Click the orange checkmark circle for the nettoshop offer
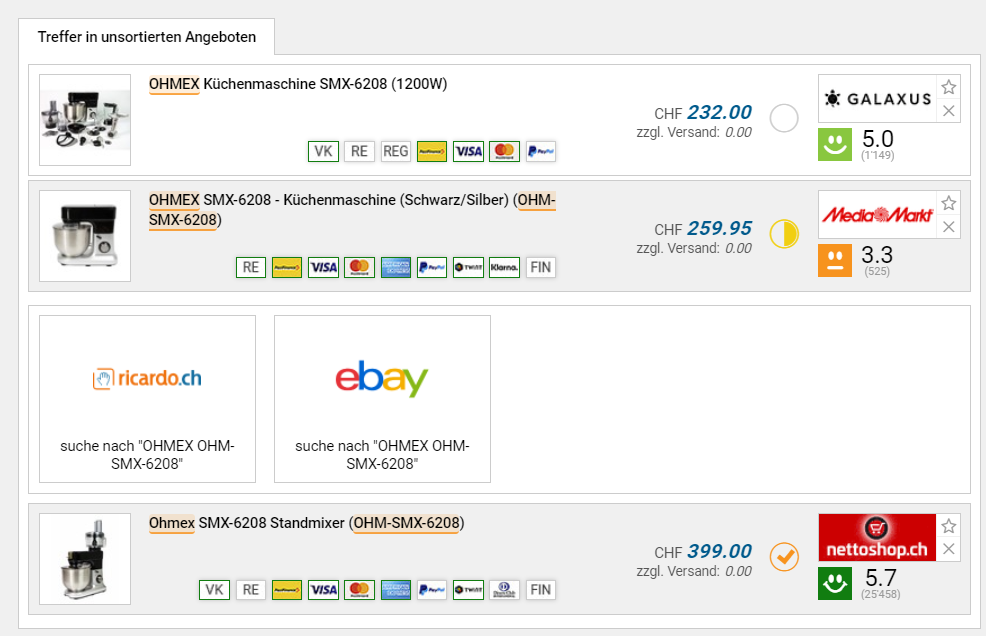The height and width of the screenshot is (636, 986). (x=784, y=557)
